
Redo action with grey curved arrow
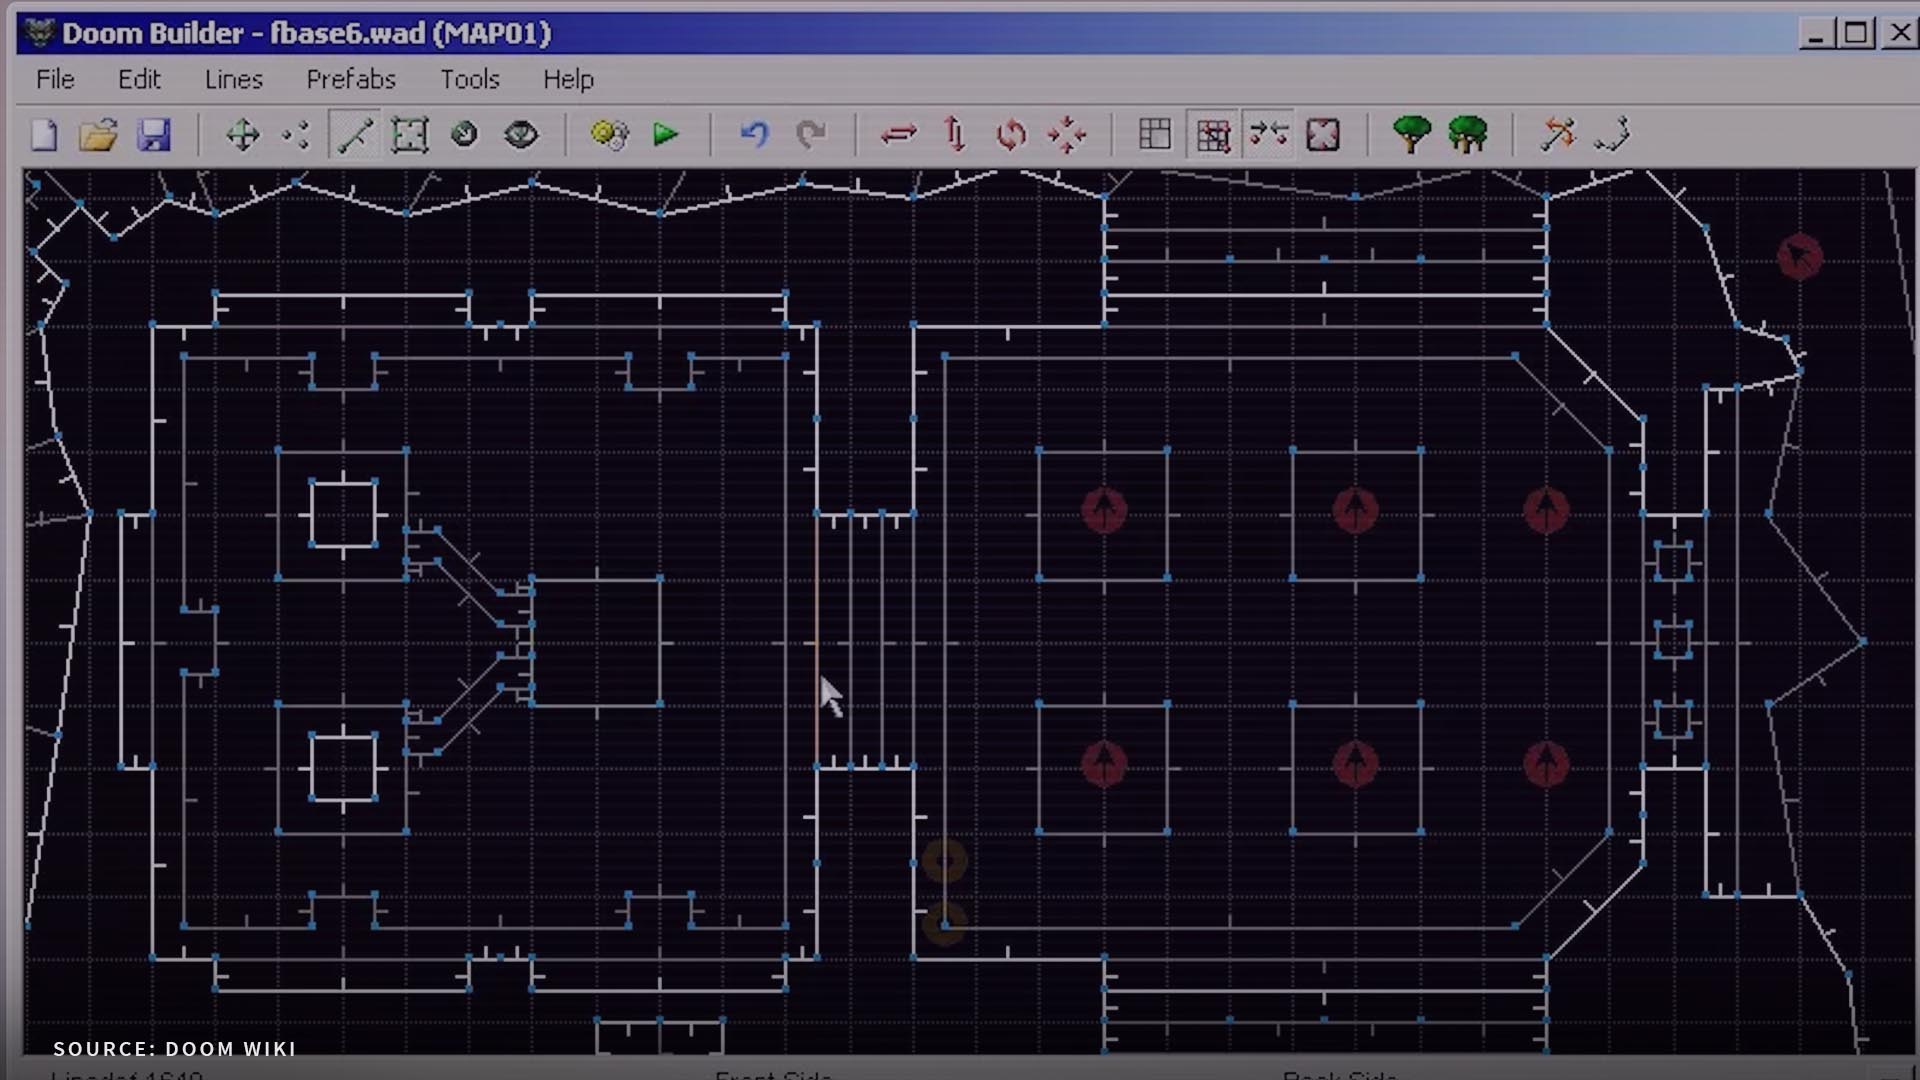[x=811, y=135]
